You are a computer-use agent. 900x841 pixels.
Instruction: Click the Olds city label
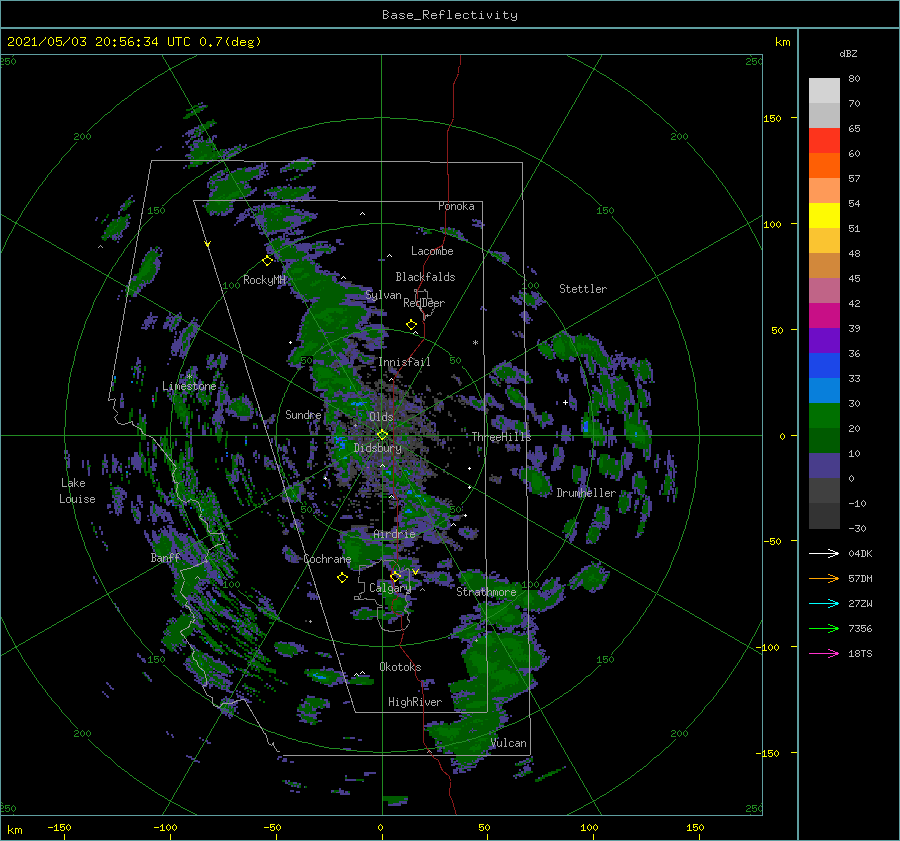(381, 417)
